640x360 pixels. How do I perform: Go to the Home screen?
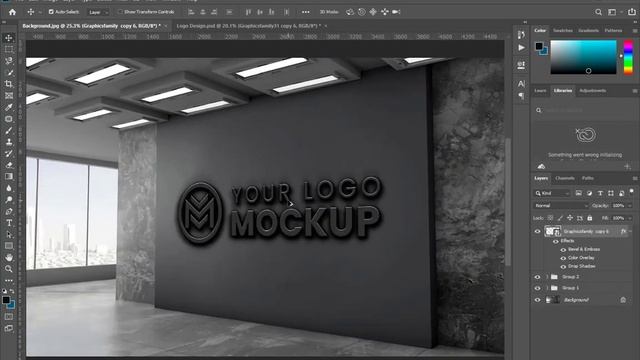pyautogui.click(x=13, y=12)
